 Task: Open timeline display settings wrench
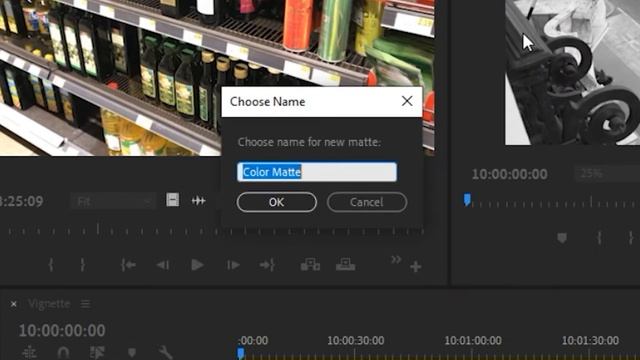(x=165, y=352)
